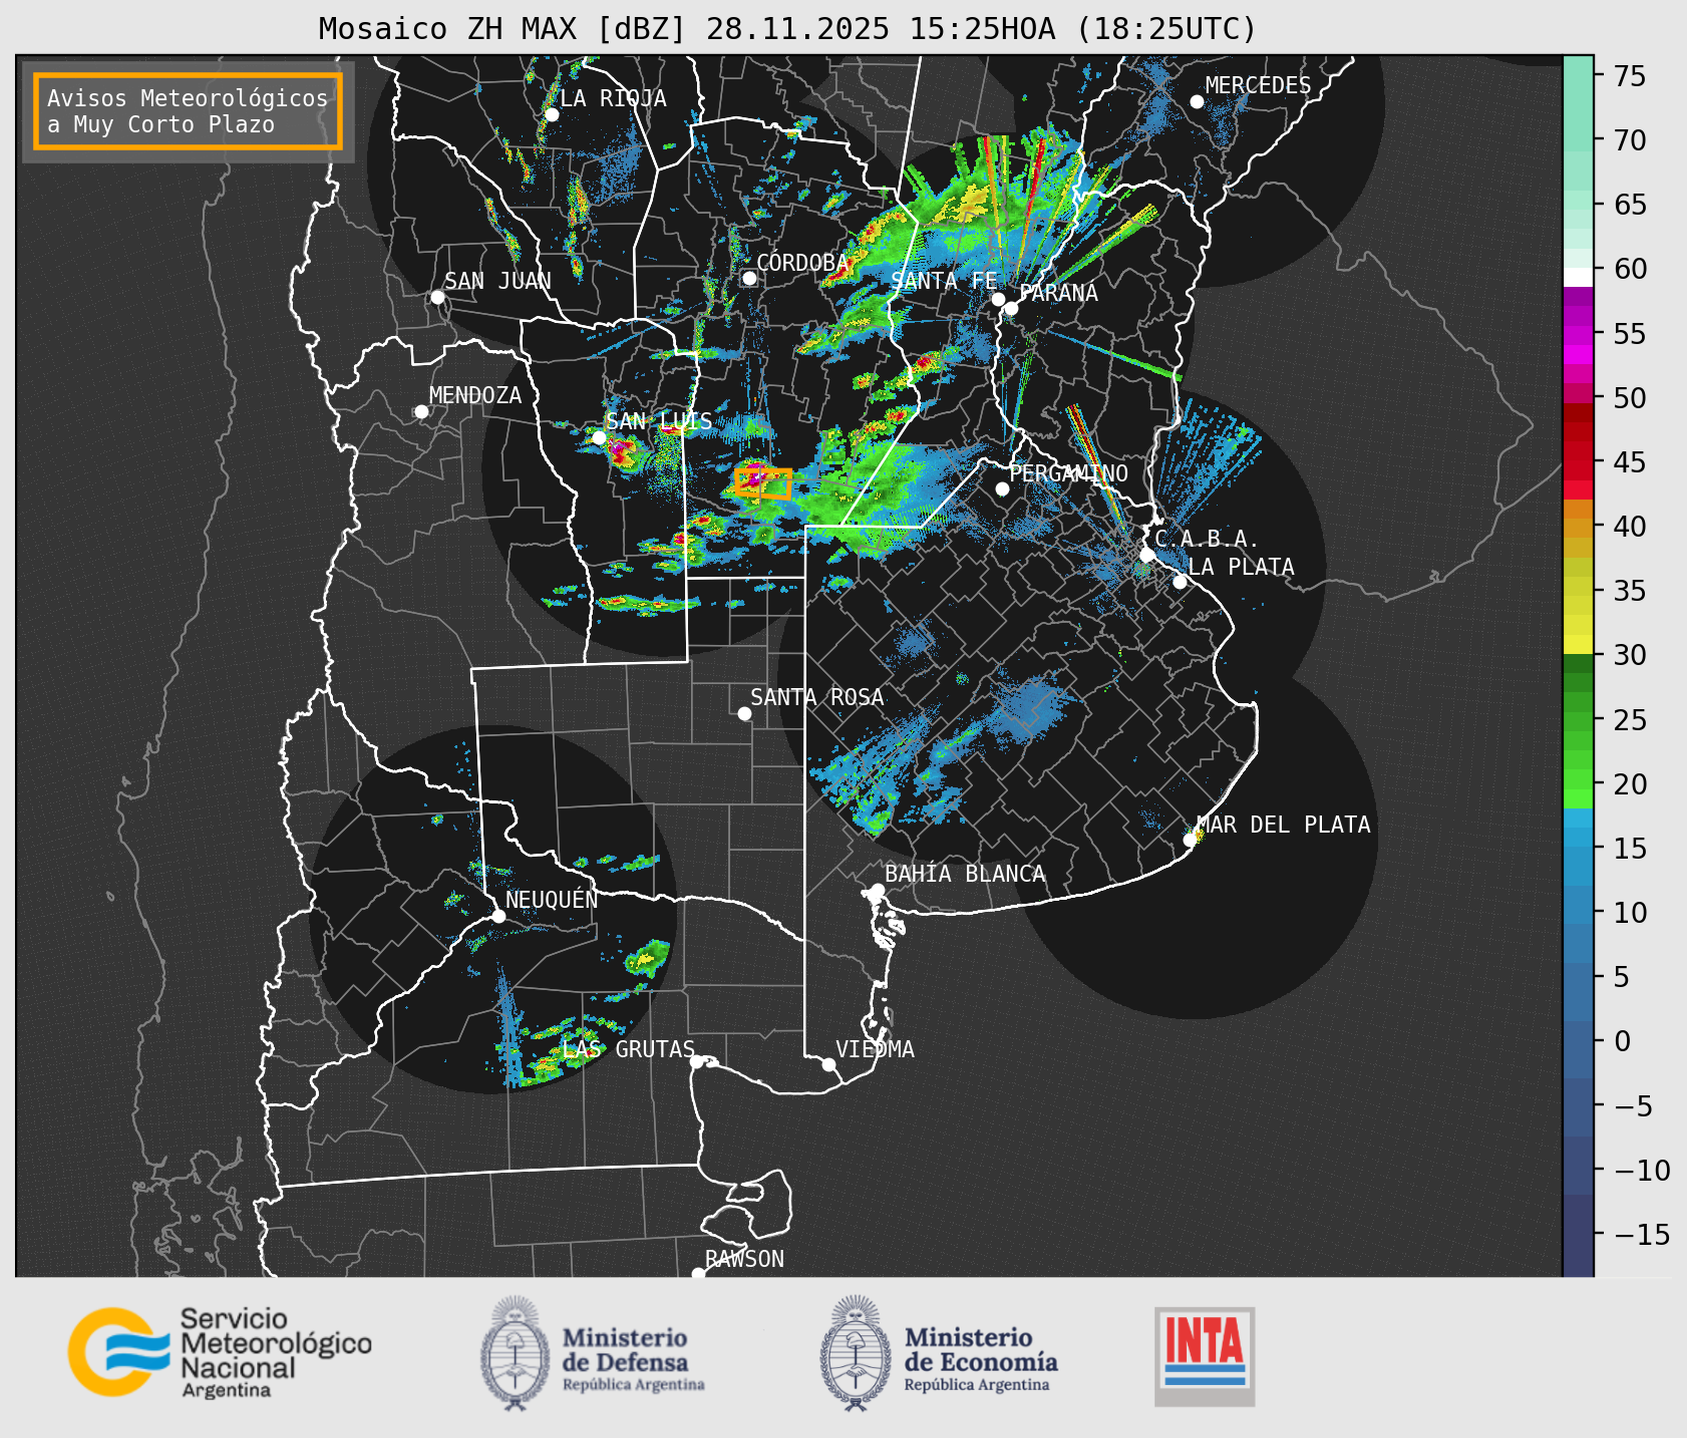Click the 0 tick label on colorbar
Image resolution: width=1687 pixels, height=1438 pixels.
pyautogui.click(x=1623, y=1041)
